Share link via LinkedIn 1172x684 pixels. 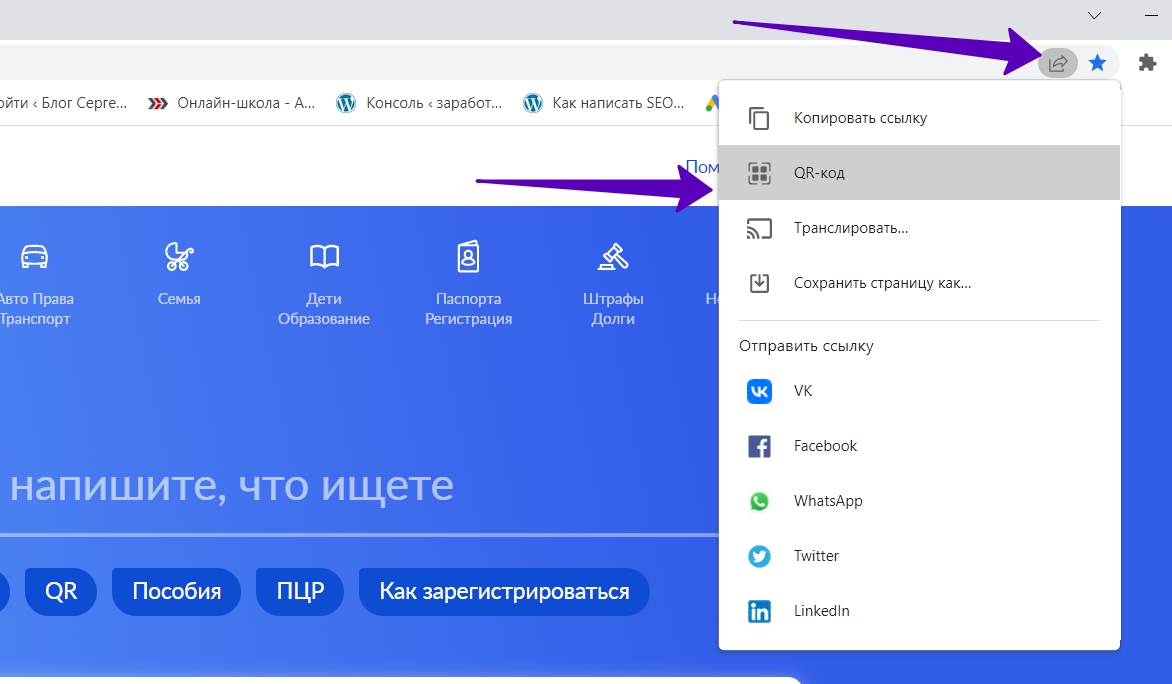(x=821, y=611)
